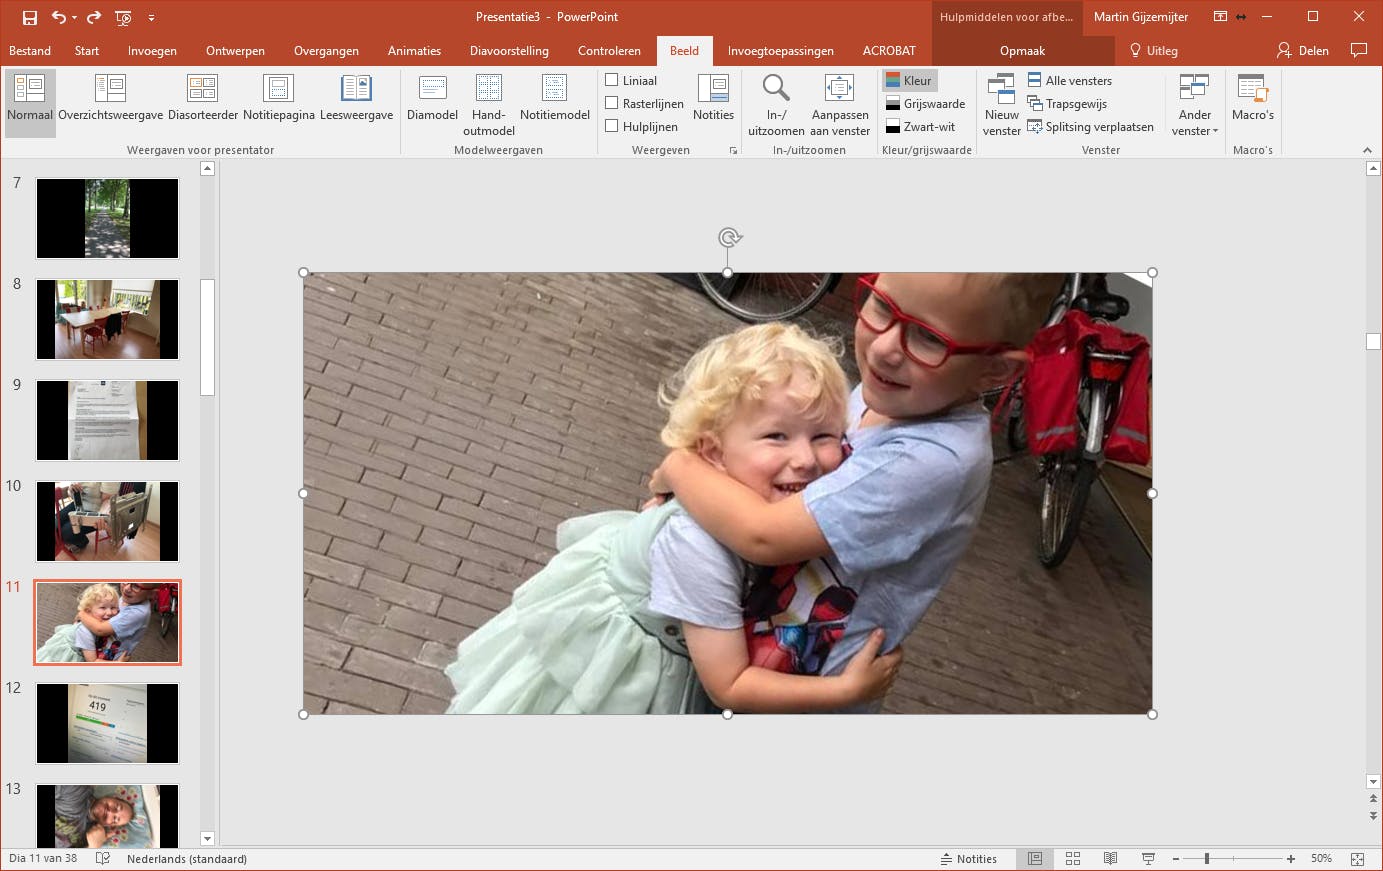Open a Nieuw venster
Viewport: 1383px width, 871px height.
click(1001, 103)
